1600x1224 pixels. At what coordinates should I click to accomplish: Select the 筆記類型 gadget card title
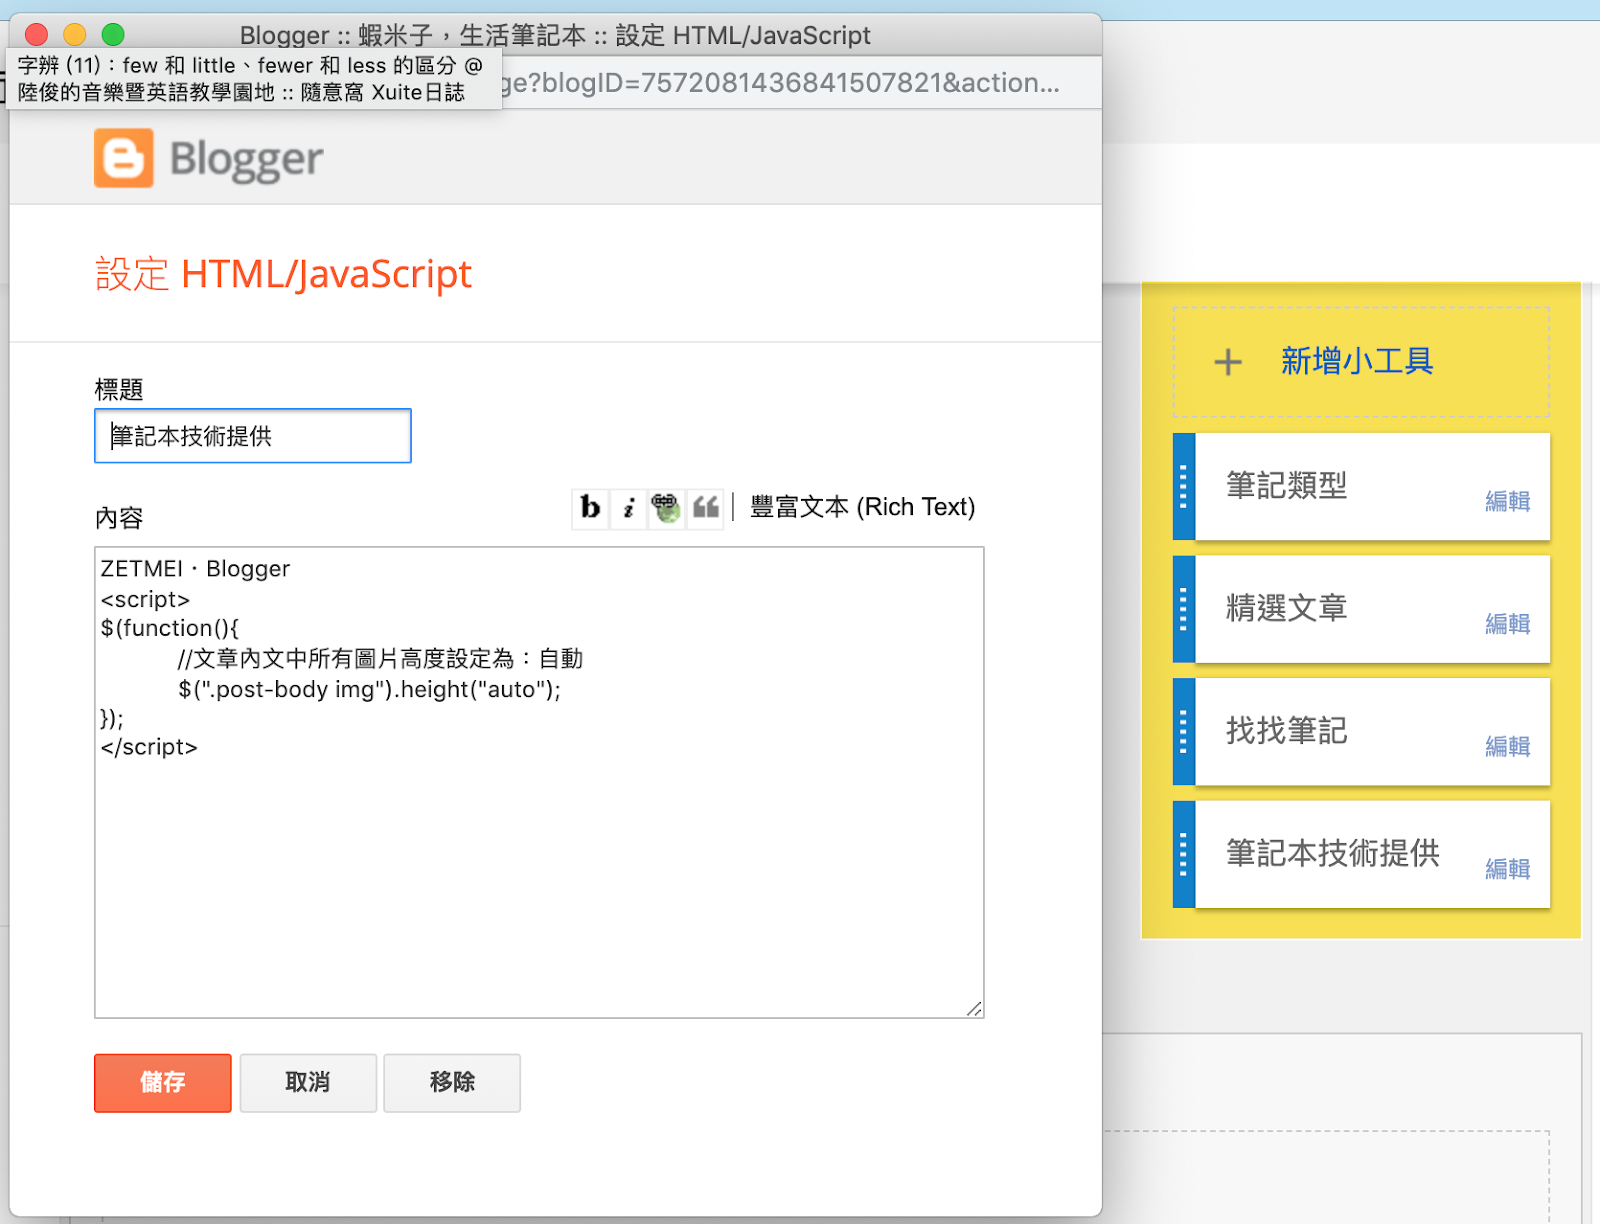tap(1287, 486)
